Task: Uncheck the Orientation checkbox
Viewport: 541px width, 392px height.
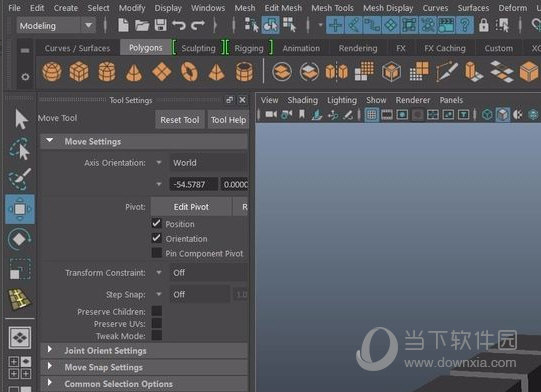Action: click(156, 238)
